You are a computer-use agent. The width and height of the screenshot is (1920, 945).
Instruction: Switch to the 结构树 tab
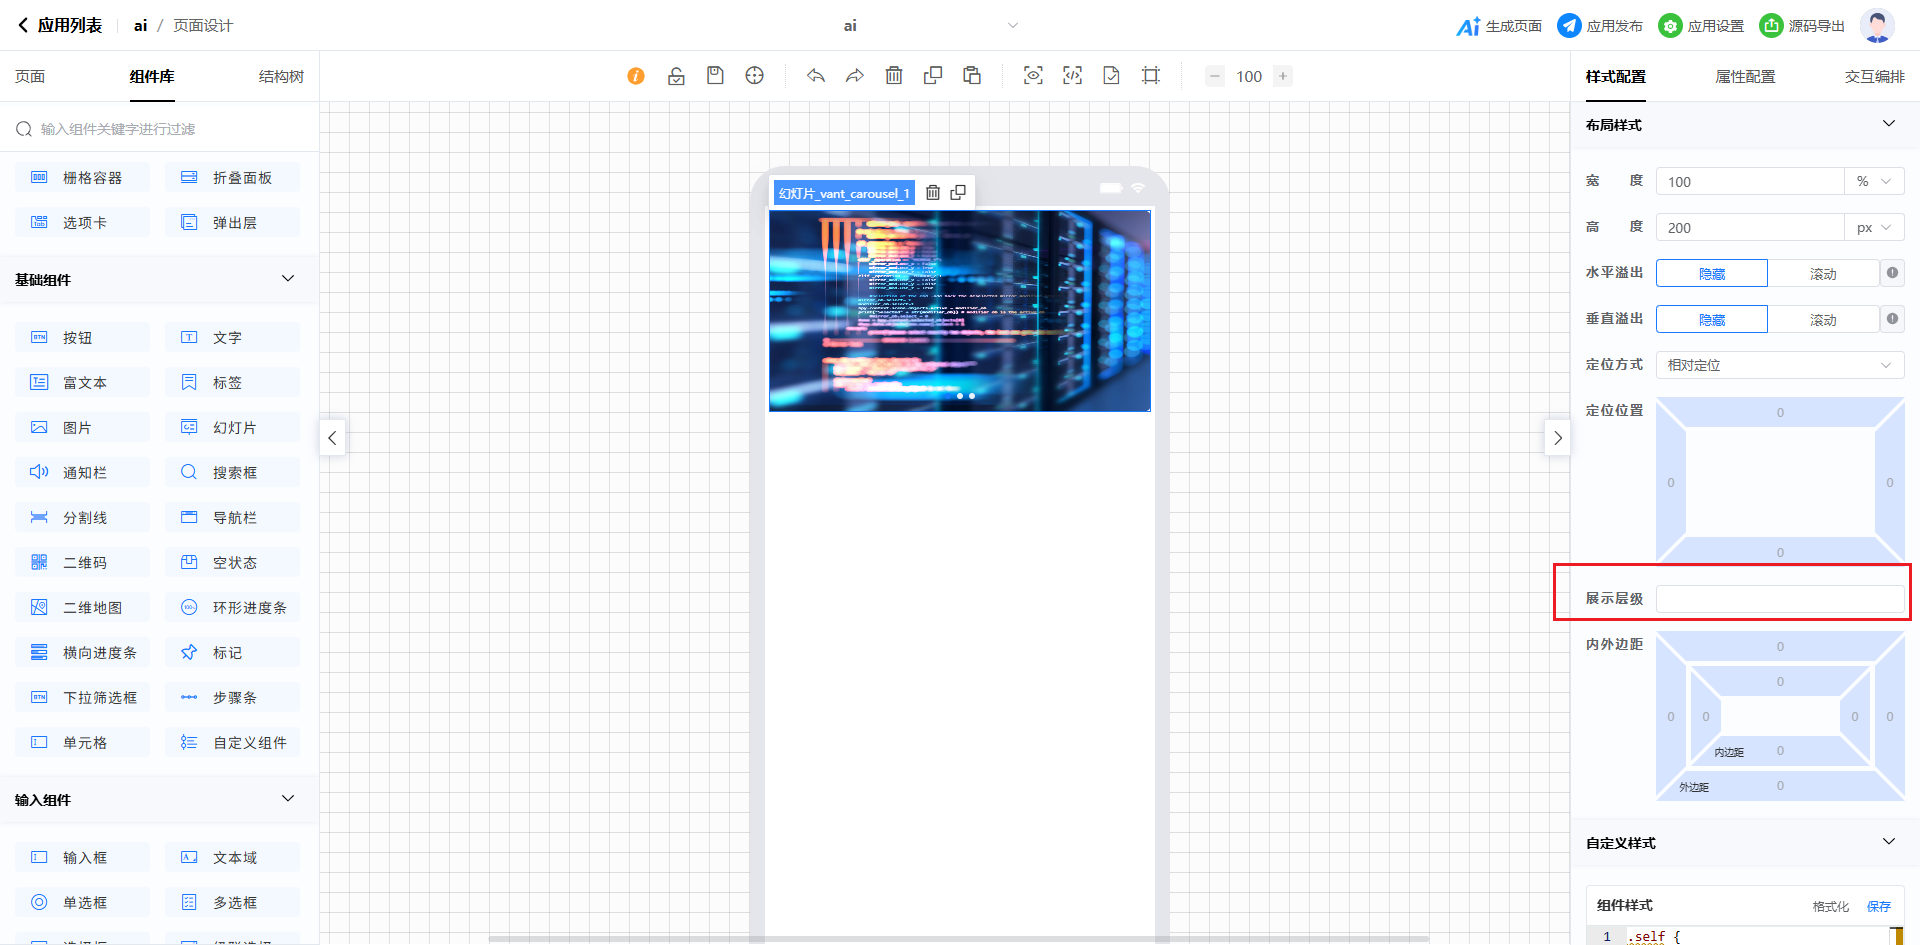(x=281, y=77)
